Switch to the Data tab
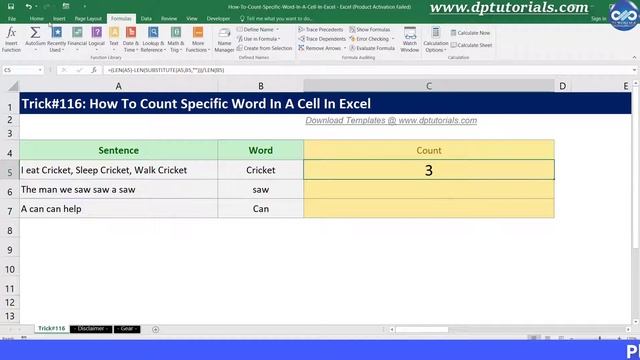The width and height of the screenshot is (640, 360). click(146, 19)
